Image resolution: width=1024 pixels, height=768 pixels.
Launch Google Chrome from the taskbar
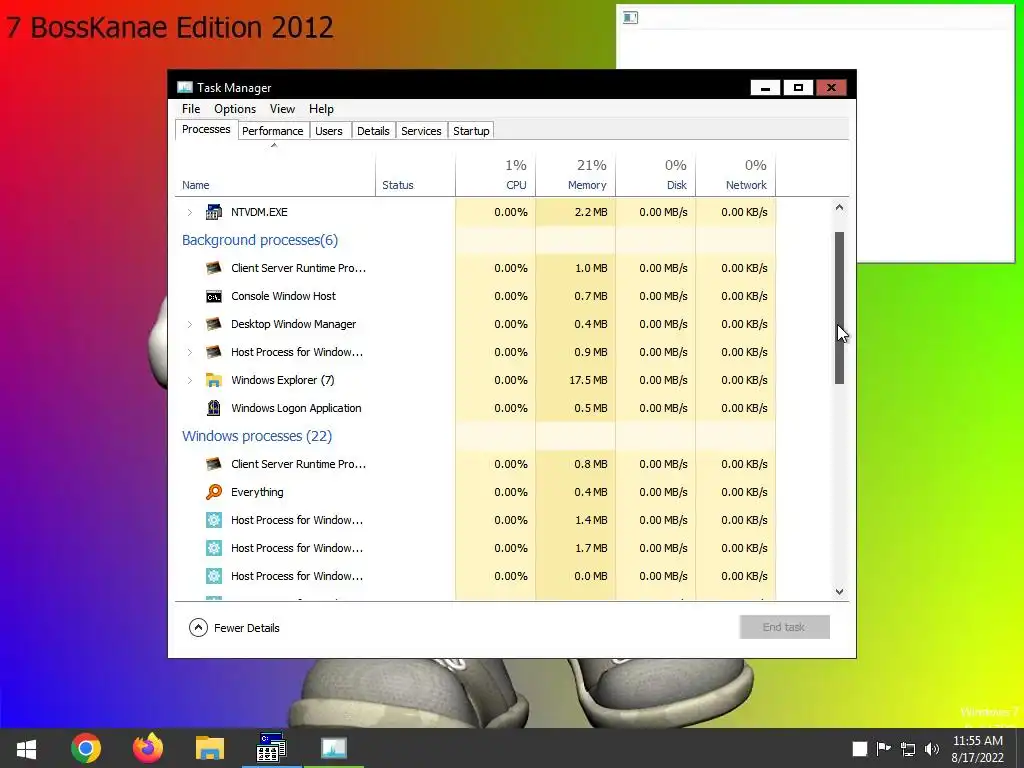click(86, 748)
